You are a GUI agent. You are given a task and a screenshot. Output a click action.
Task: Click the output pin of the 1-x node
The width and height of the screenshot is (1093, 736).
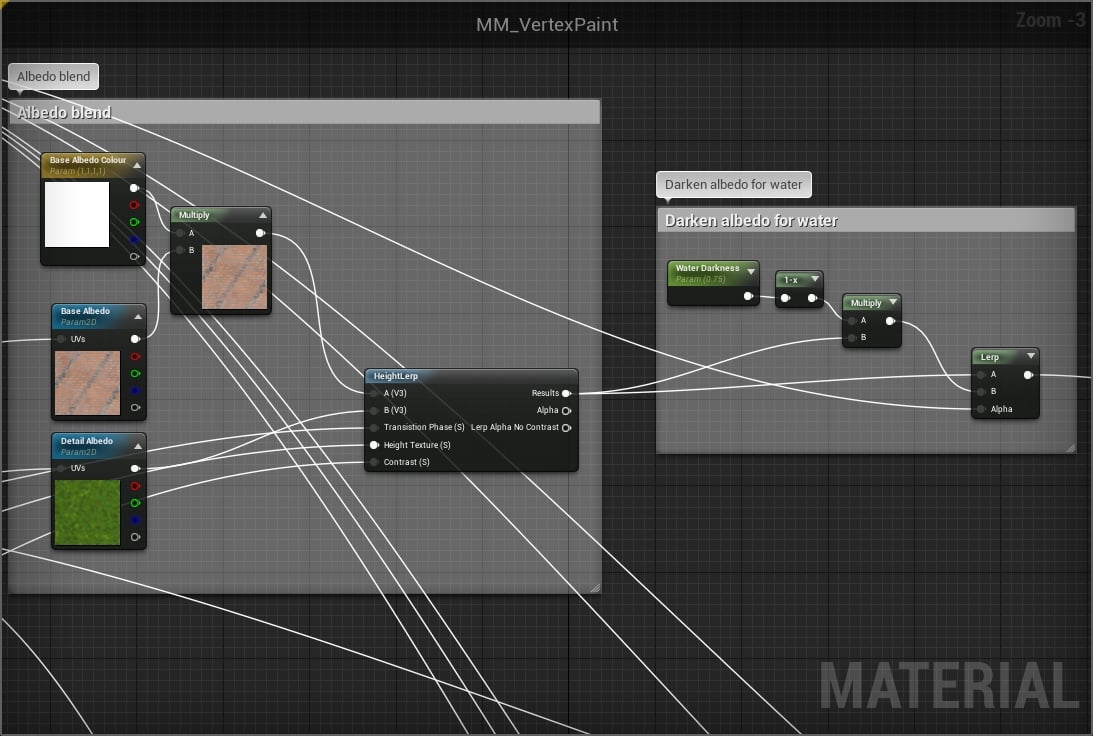[x=812, y=298]
